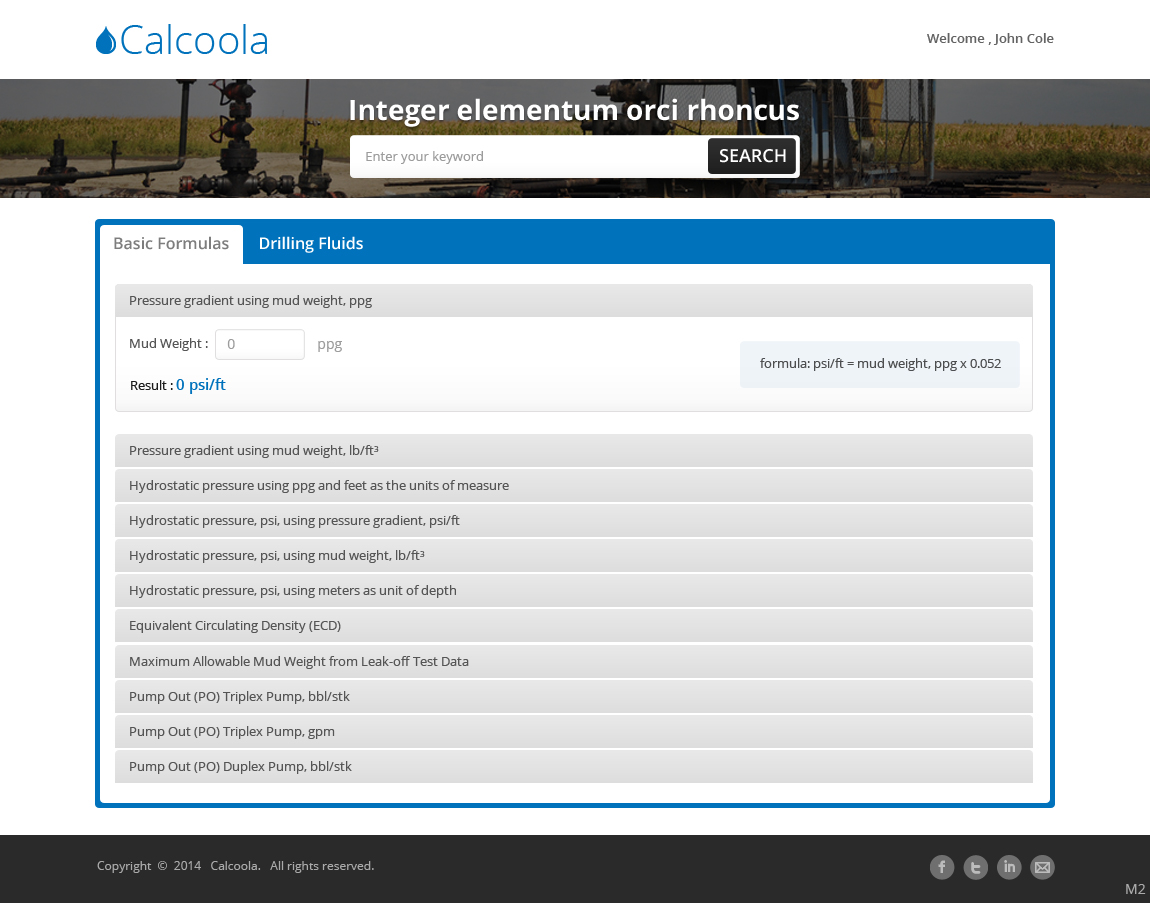Click the Integer elementum orci rhoncus heading

[574, 110]
